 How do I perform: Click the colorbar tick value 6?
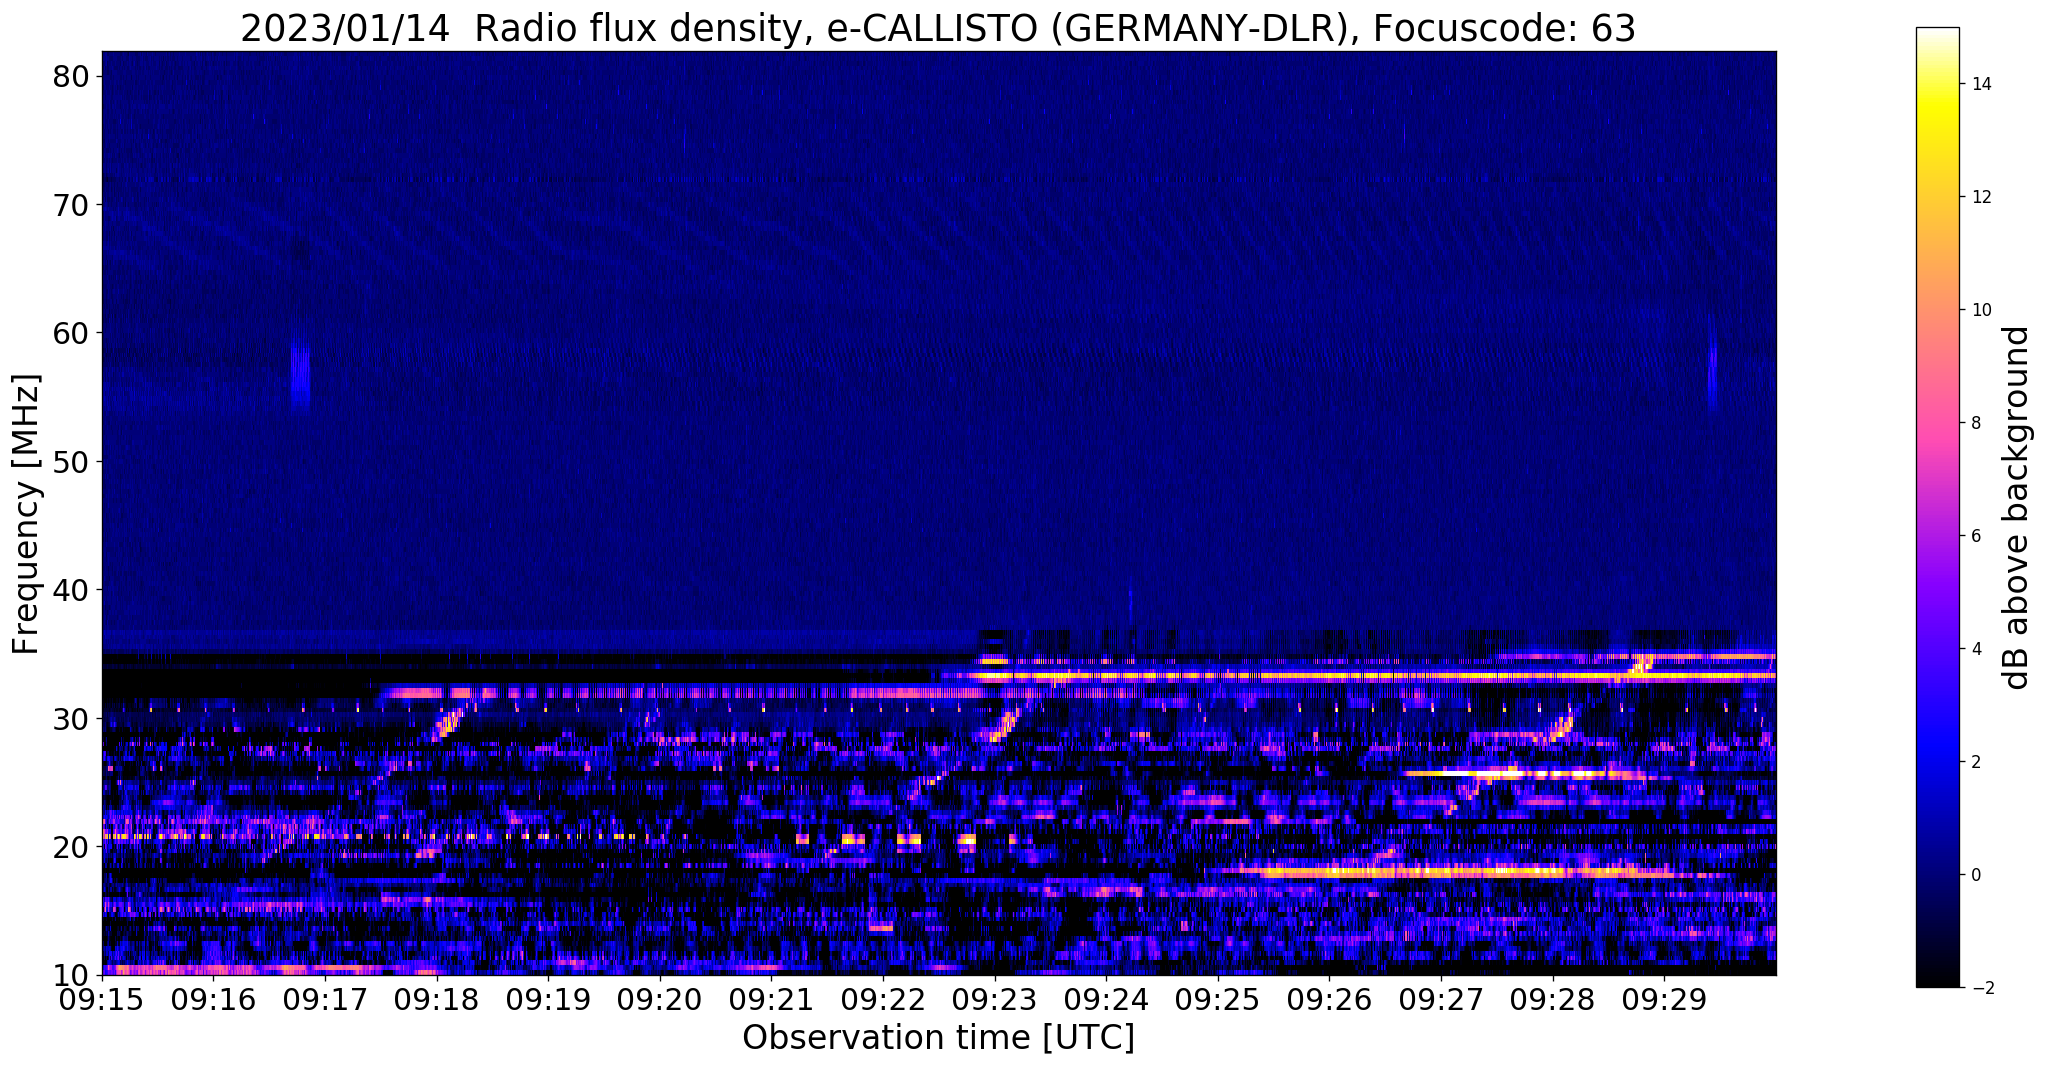(x=1976, y=536)
